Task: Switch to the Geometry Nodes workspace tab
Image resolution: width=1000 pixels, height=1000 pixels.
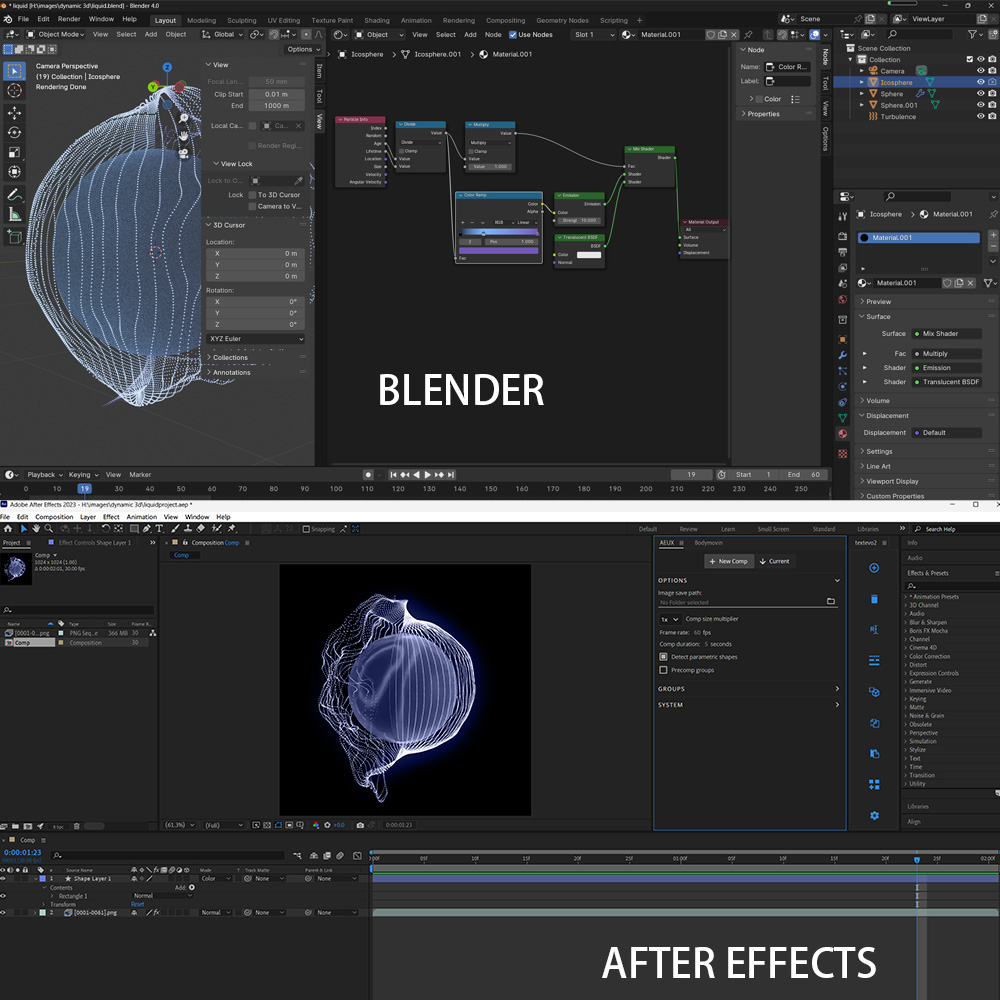Action: [562, 20]
